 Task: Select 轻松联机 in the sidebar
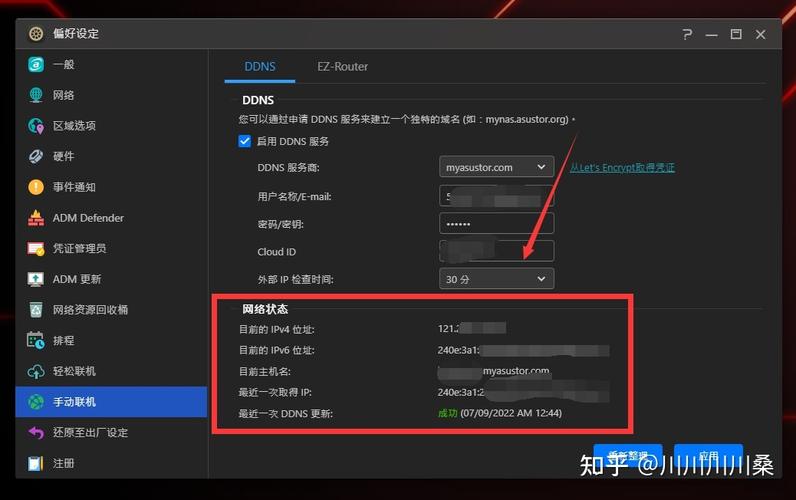click(x=111, y=371)
